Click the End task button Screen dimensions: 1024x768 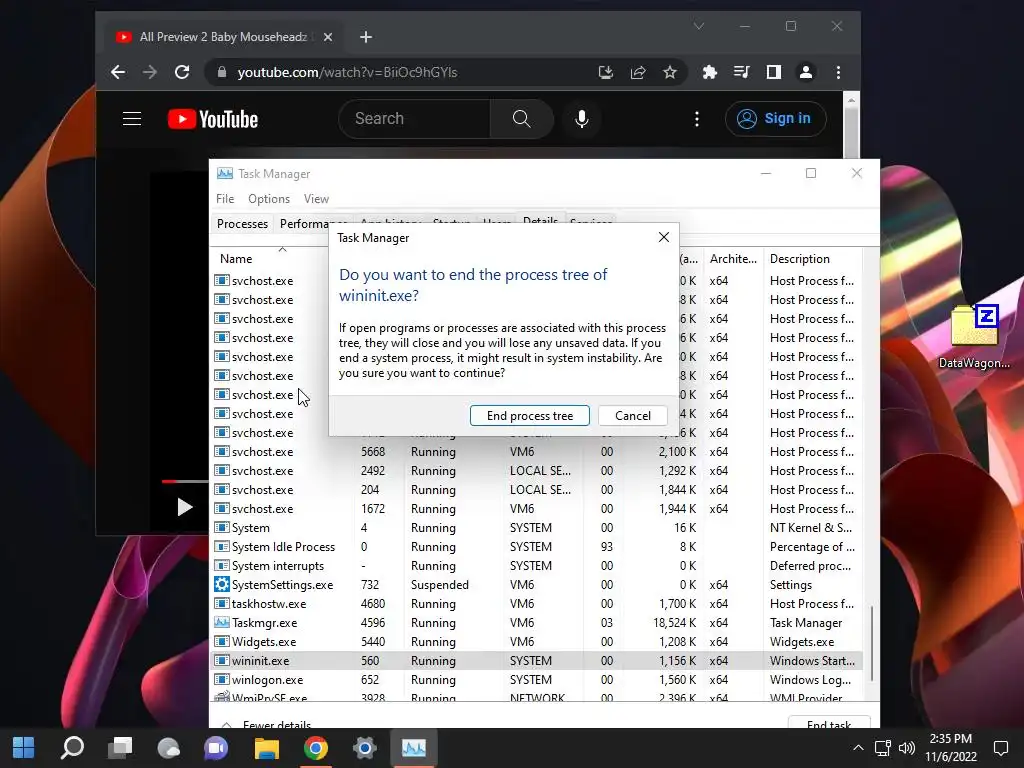[829, 722]
